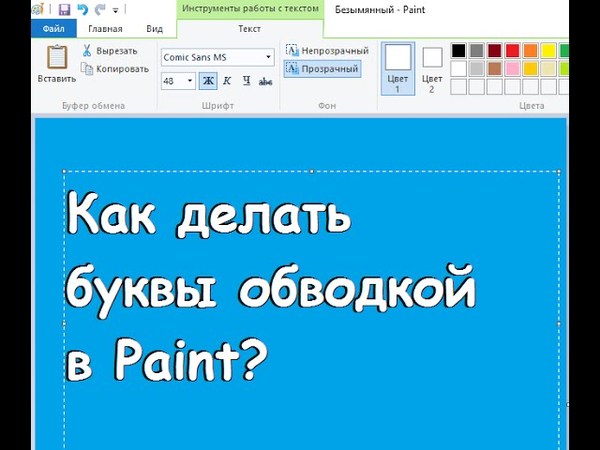Pick the brown color swatch
Viewport: 600px width, 450px height.
(494, 69)
